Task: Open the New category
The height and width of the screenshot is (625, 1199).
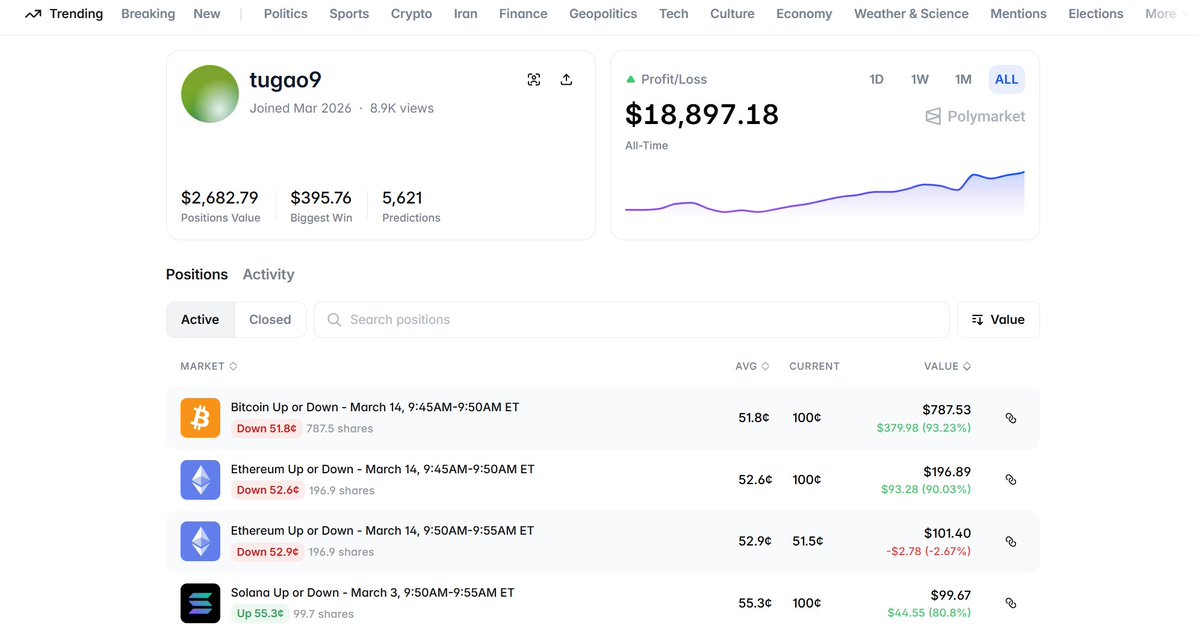Action: [x=206, y=14]
